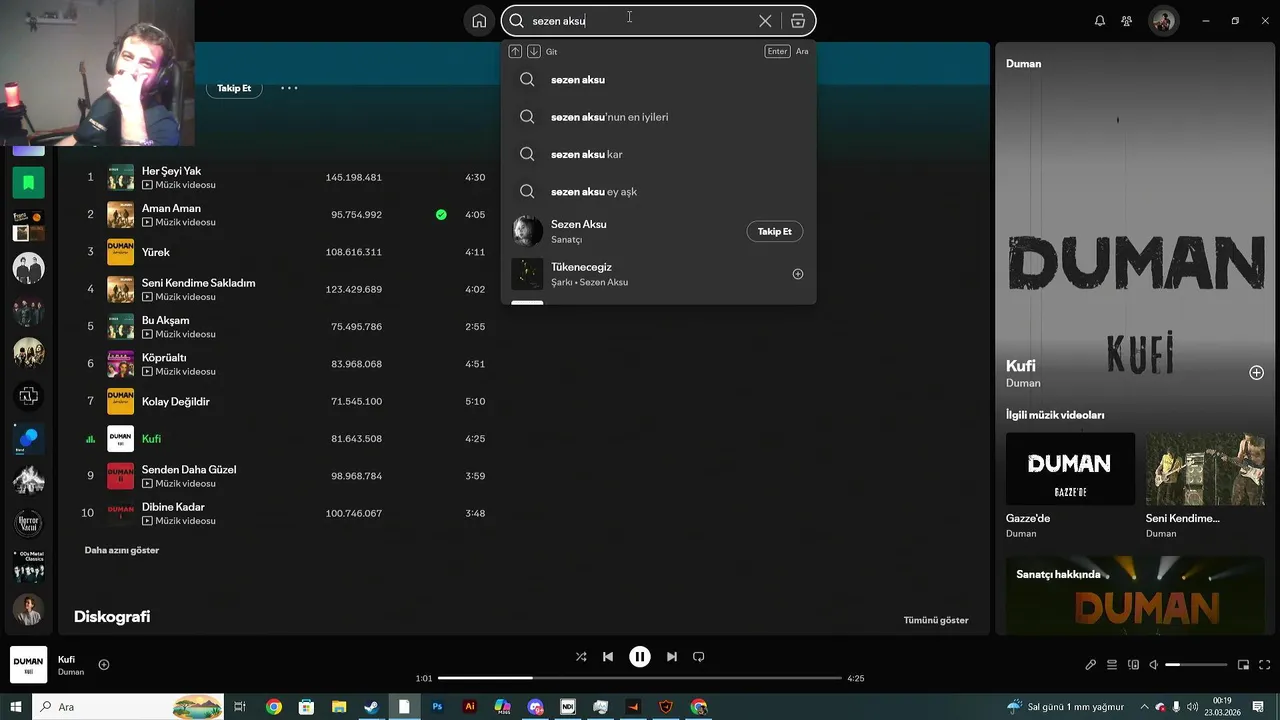Open the Tümünü göster discography link

pos(936,620)
